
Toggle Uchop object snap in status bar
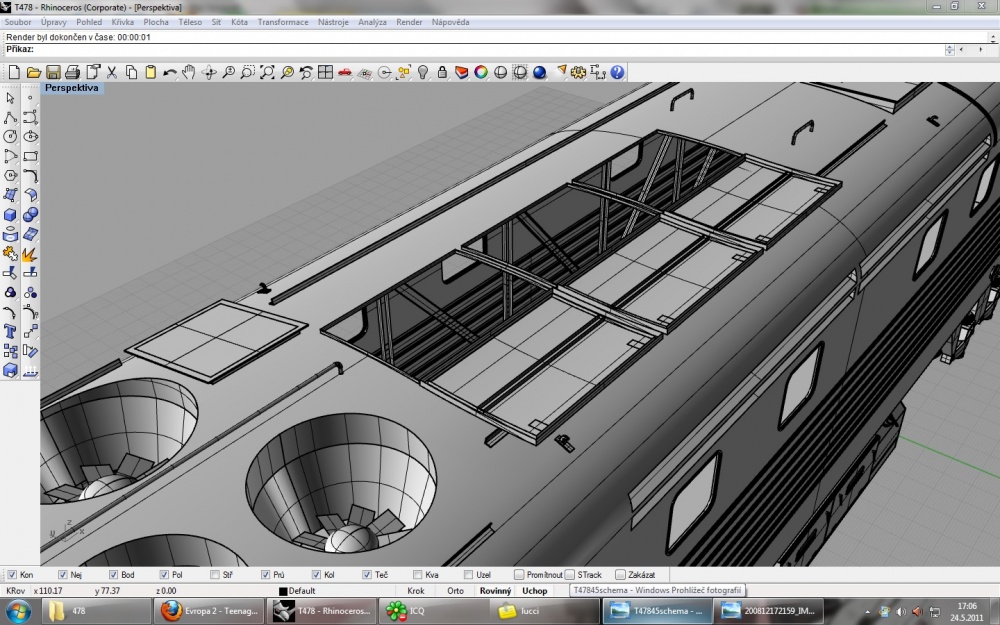[534, 591]
